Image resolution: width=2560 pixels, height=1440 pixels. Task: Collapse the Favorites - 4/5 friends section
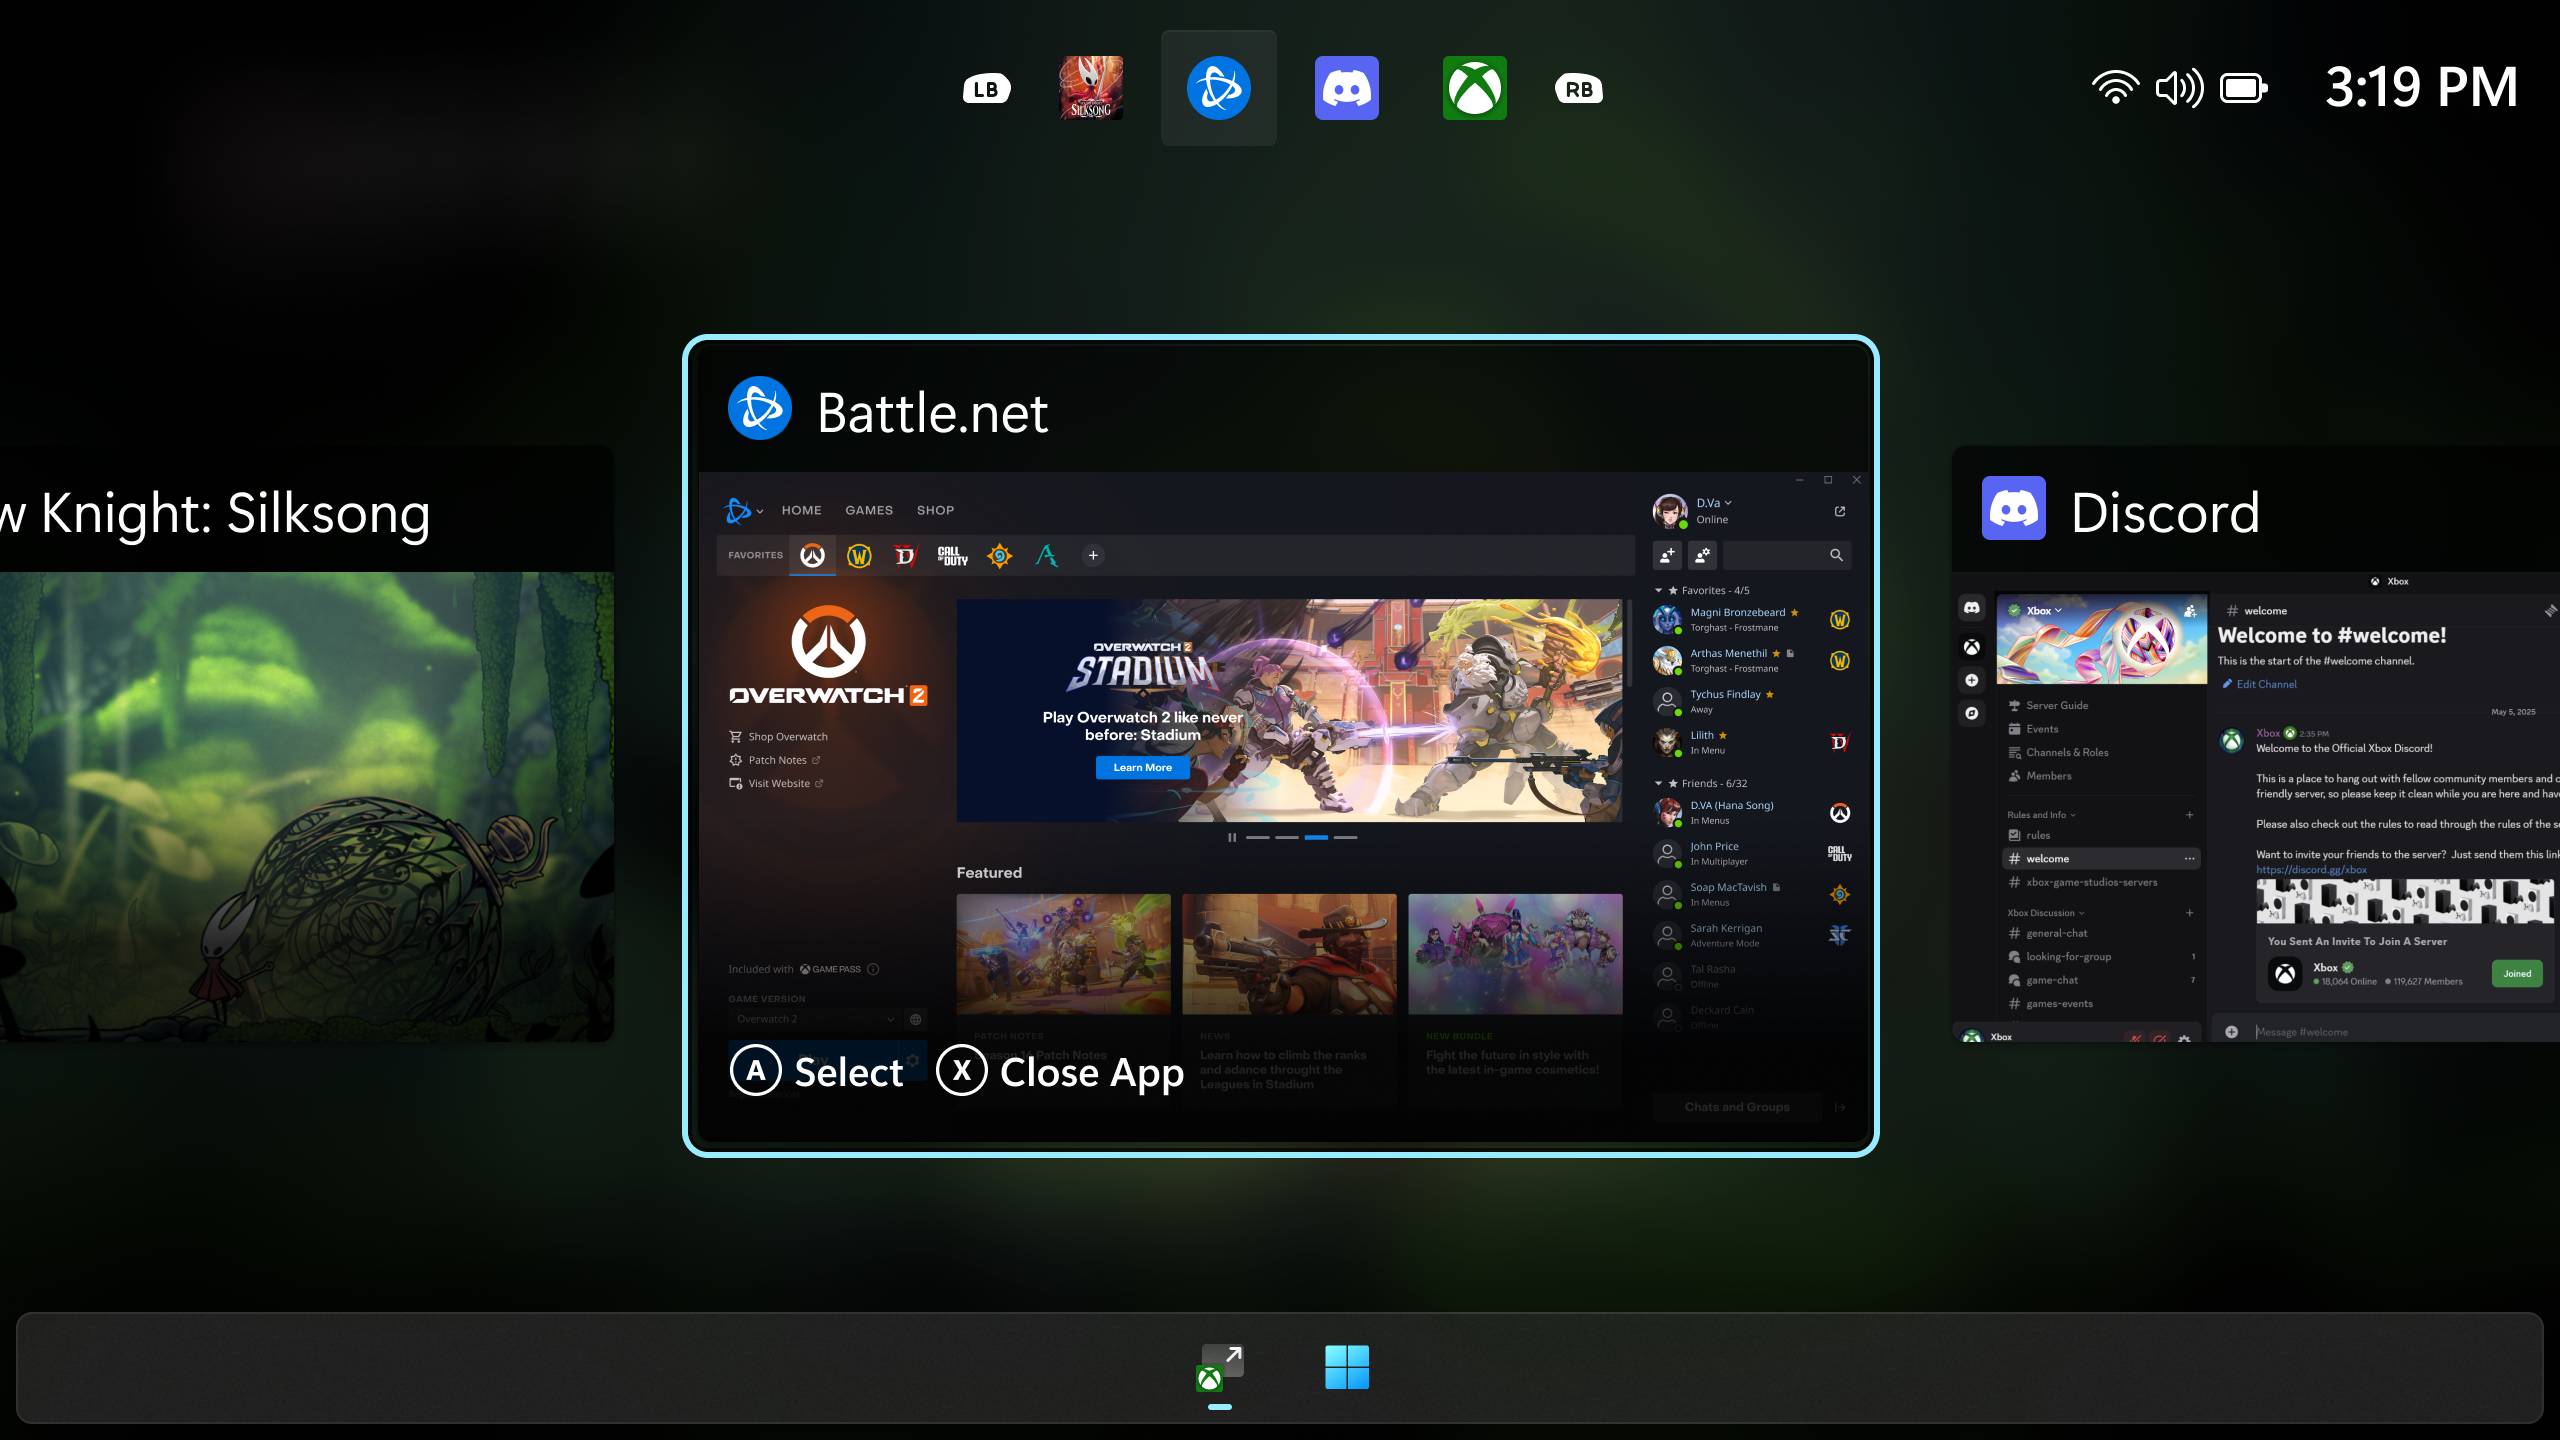[x=1658, y=590]
